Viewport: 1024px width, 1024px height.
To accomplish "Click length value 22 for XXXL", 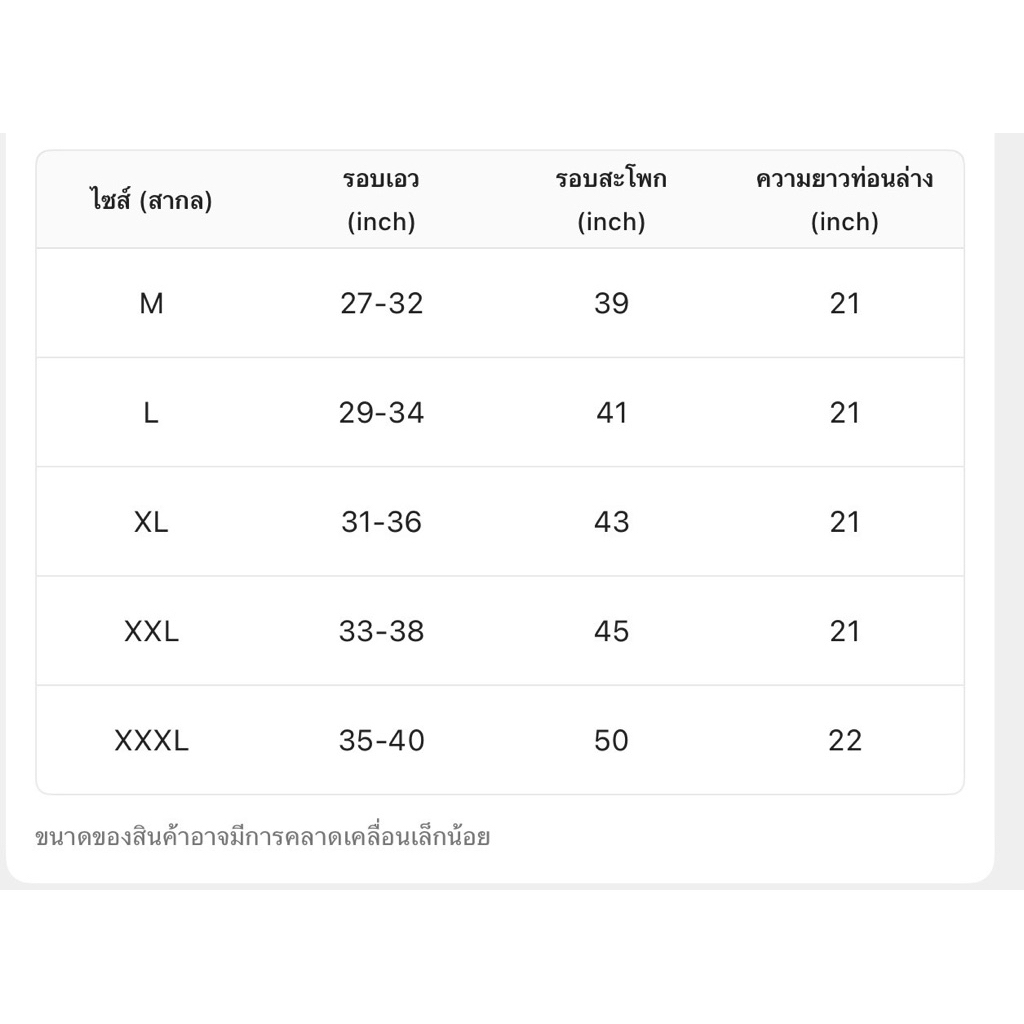I will 845,741.
